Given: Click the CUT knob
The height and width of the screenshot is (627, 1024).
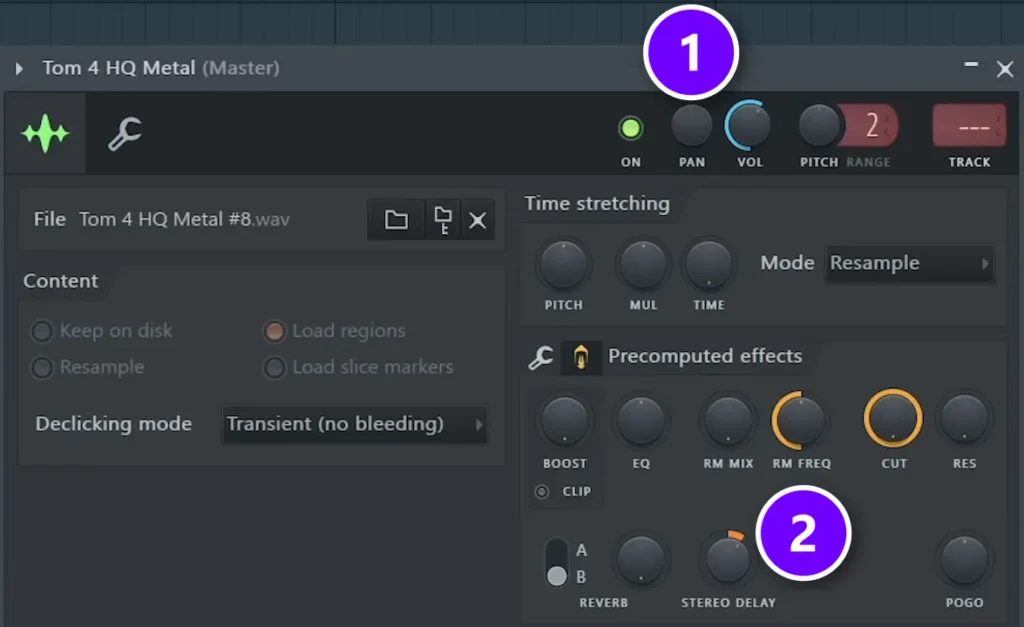Looking at the screenshot, I should click(893, 419).
